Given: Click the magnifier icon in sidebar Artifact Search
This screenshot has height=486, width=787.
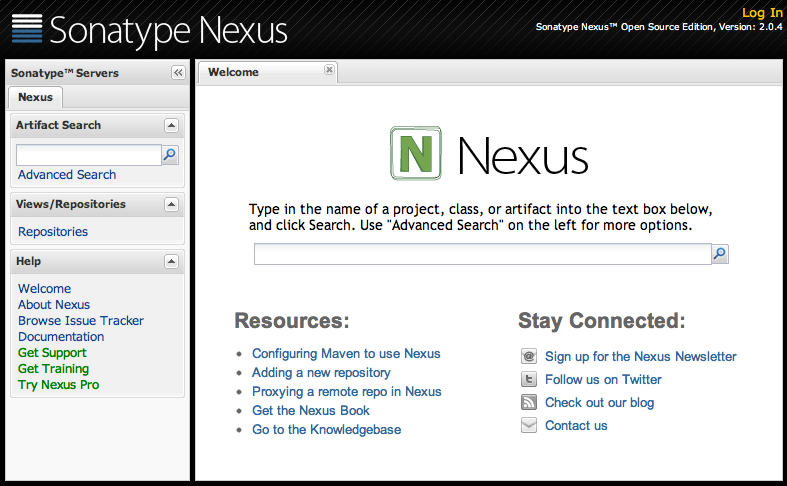Looking at the screenshot, I should coord(170,155).
